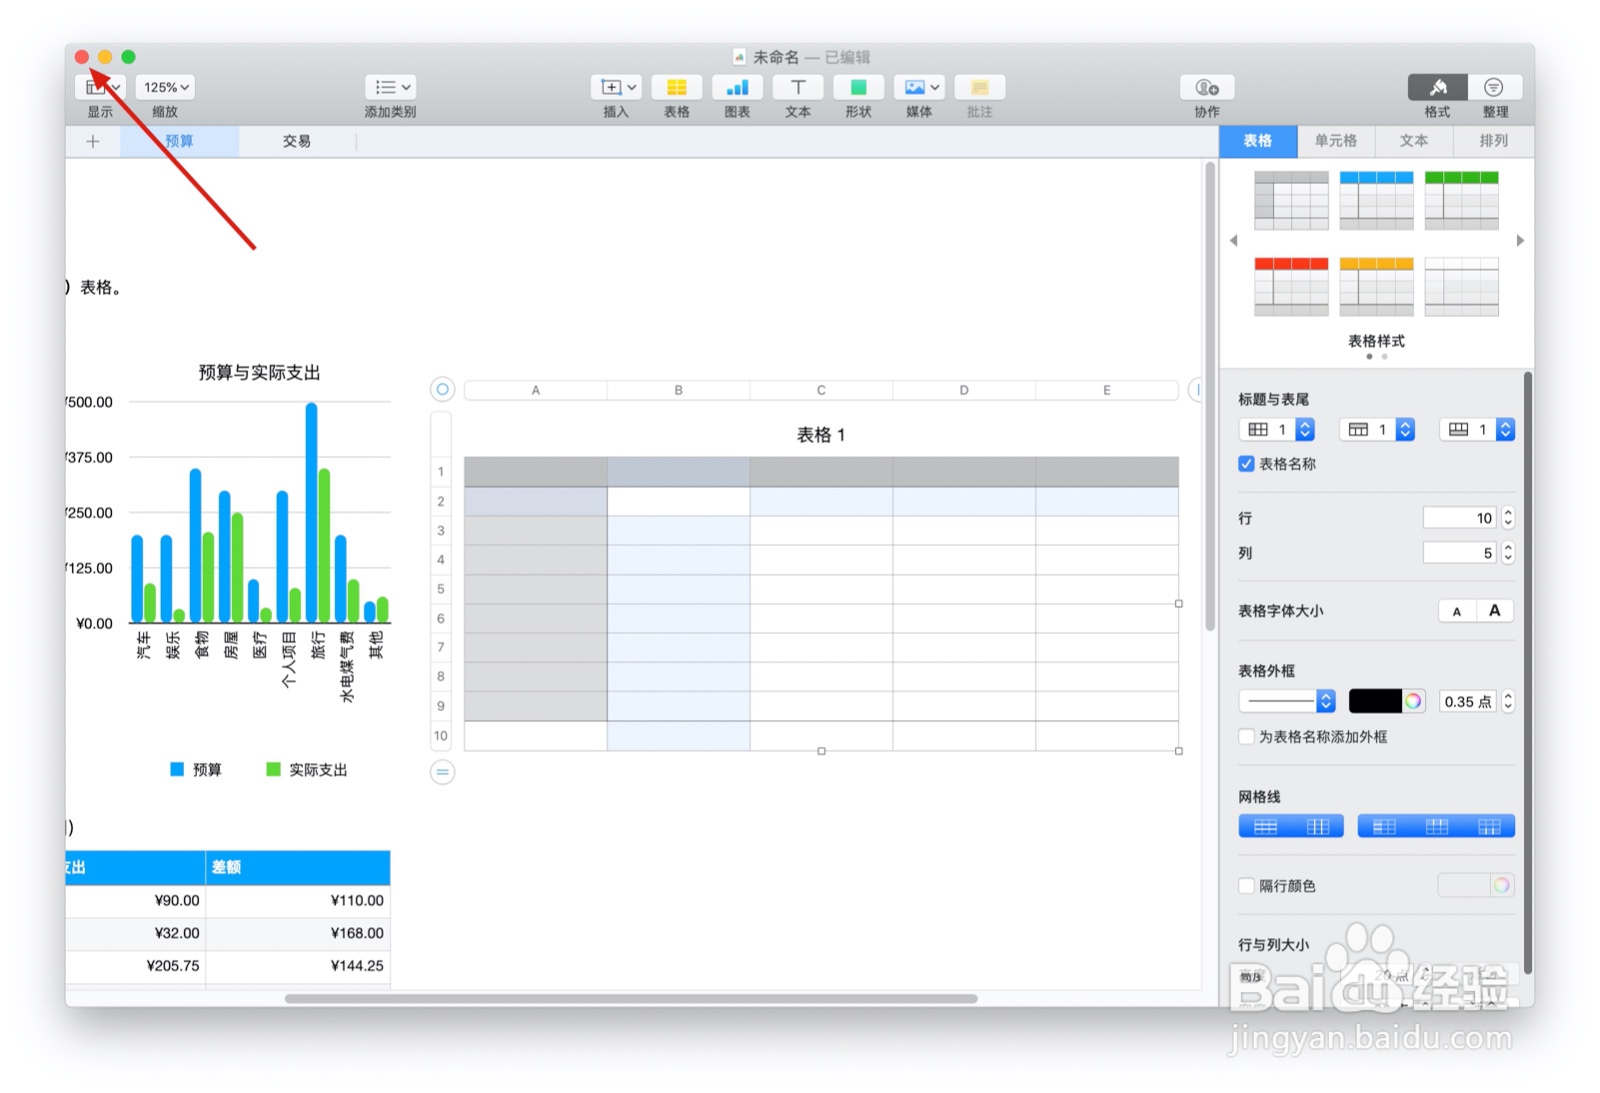Open the 添加类别 list icon
The width and height of the screenshot is (1600, 1093).
click(390, 87)
